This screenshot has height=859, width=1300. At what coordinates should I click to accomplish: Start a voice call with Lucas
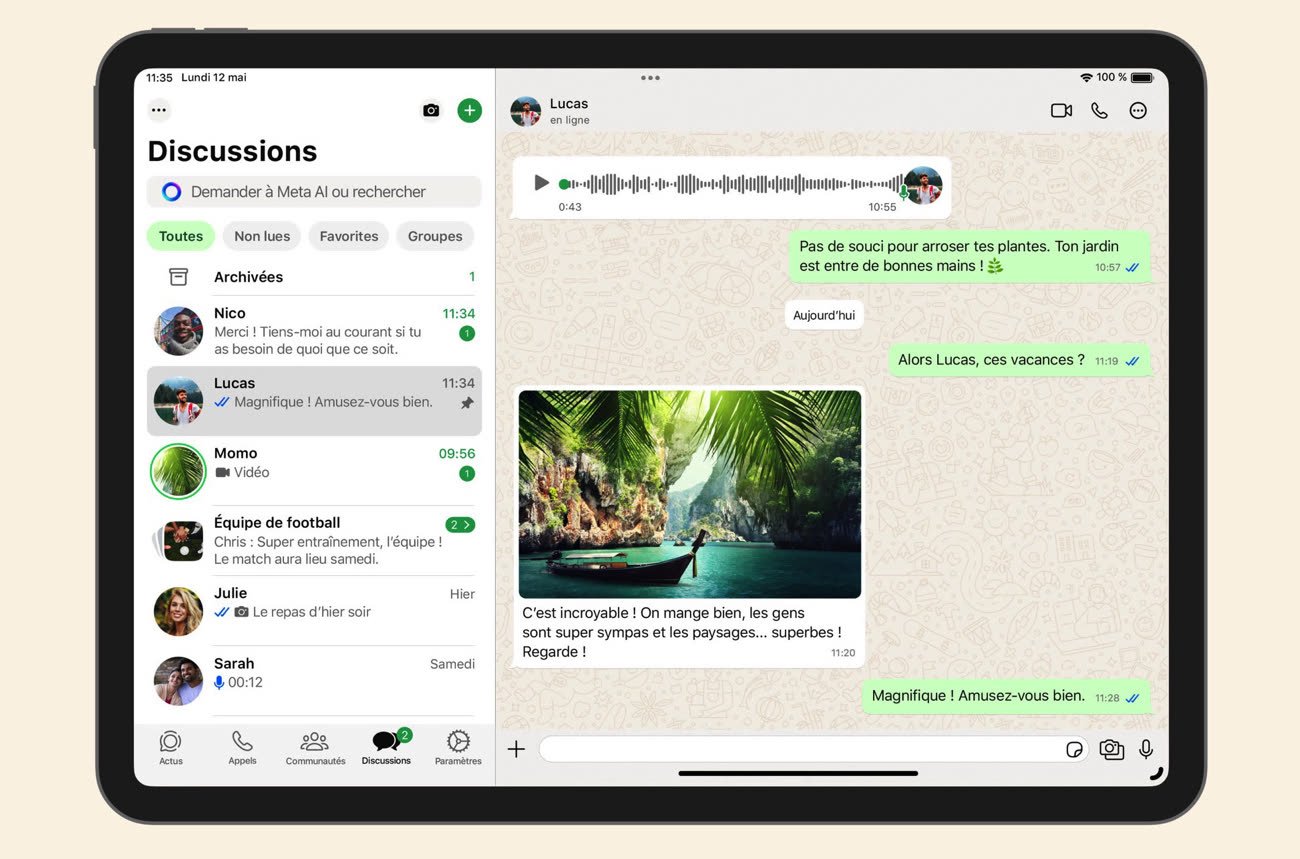[1099, 111]
